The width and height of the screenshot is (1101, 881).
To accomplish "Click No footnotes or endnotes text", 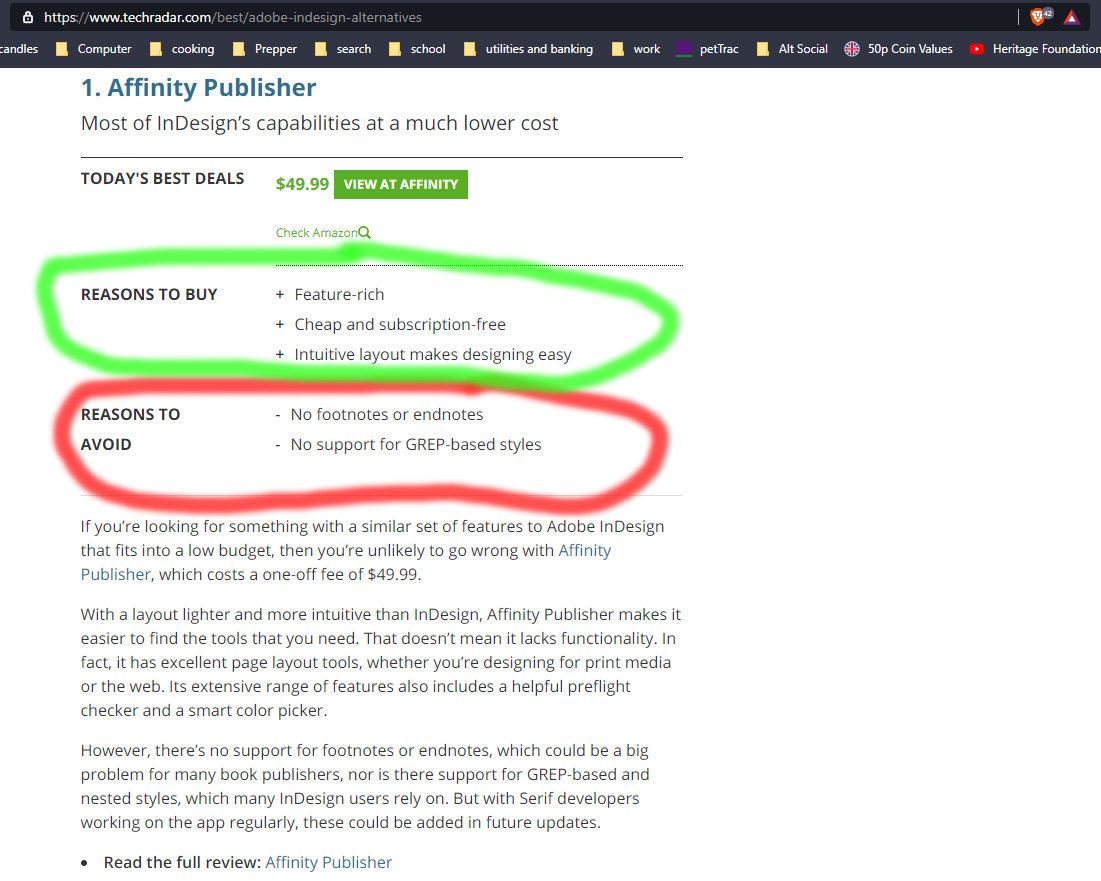I will [387, 414].
